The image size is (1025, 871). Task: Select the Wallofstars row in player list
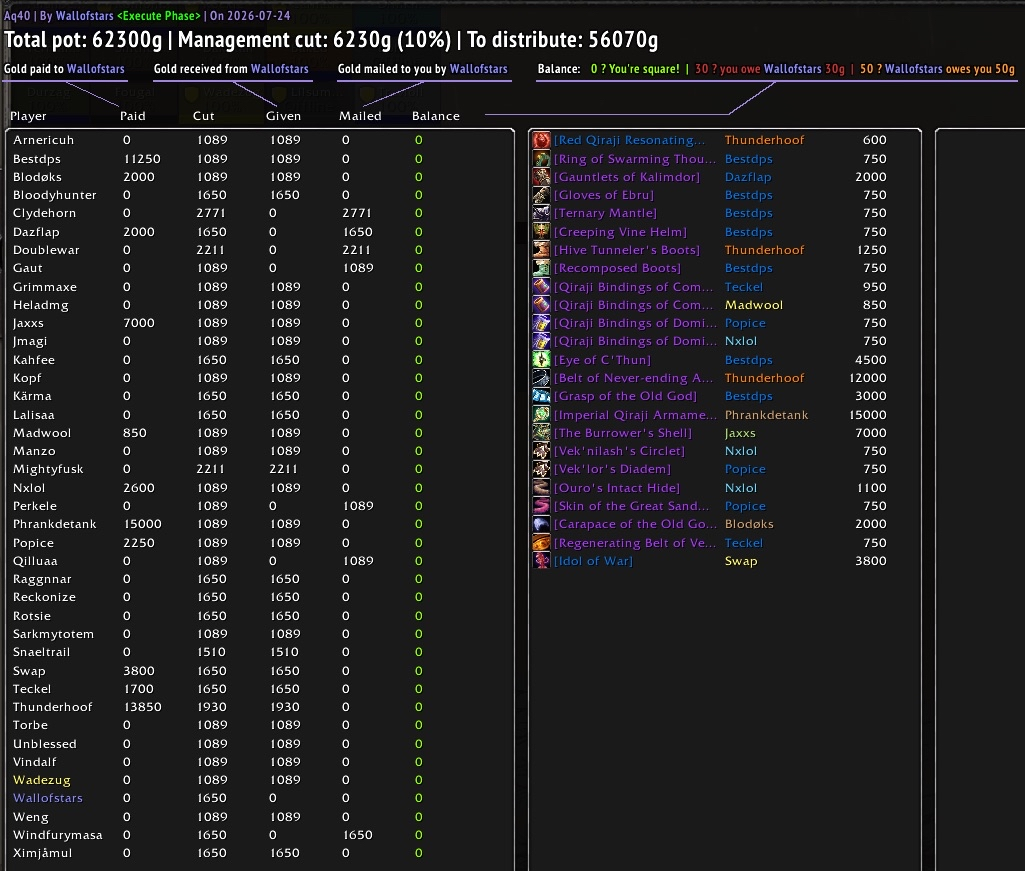tap(48, 798)
